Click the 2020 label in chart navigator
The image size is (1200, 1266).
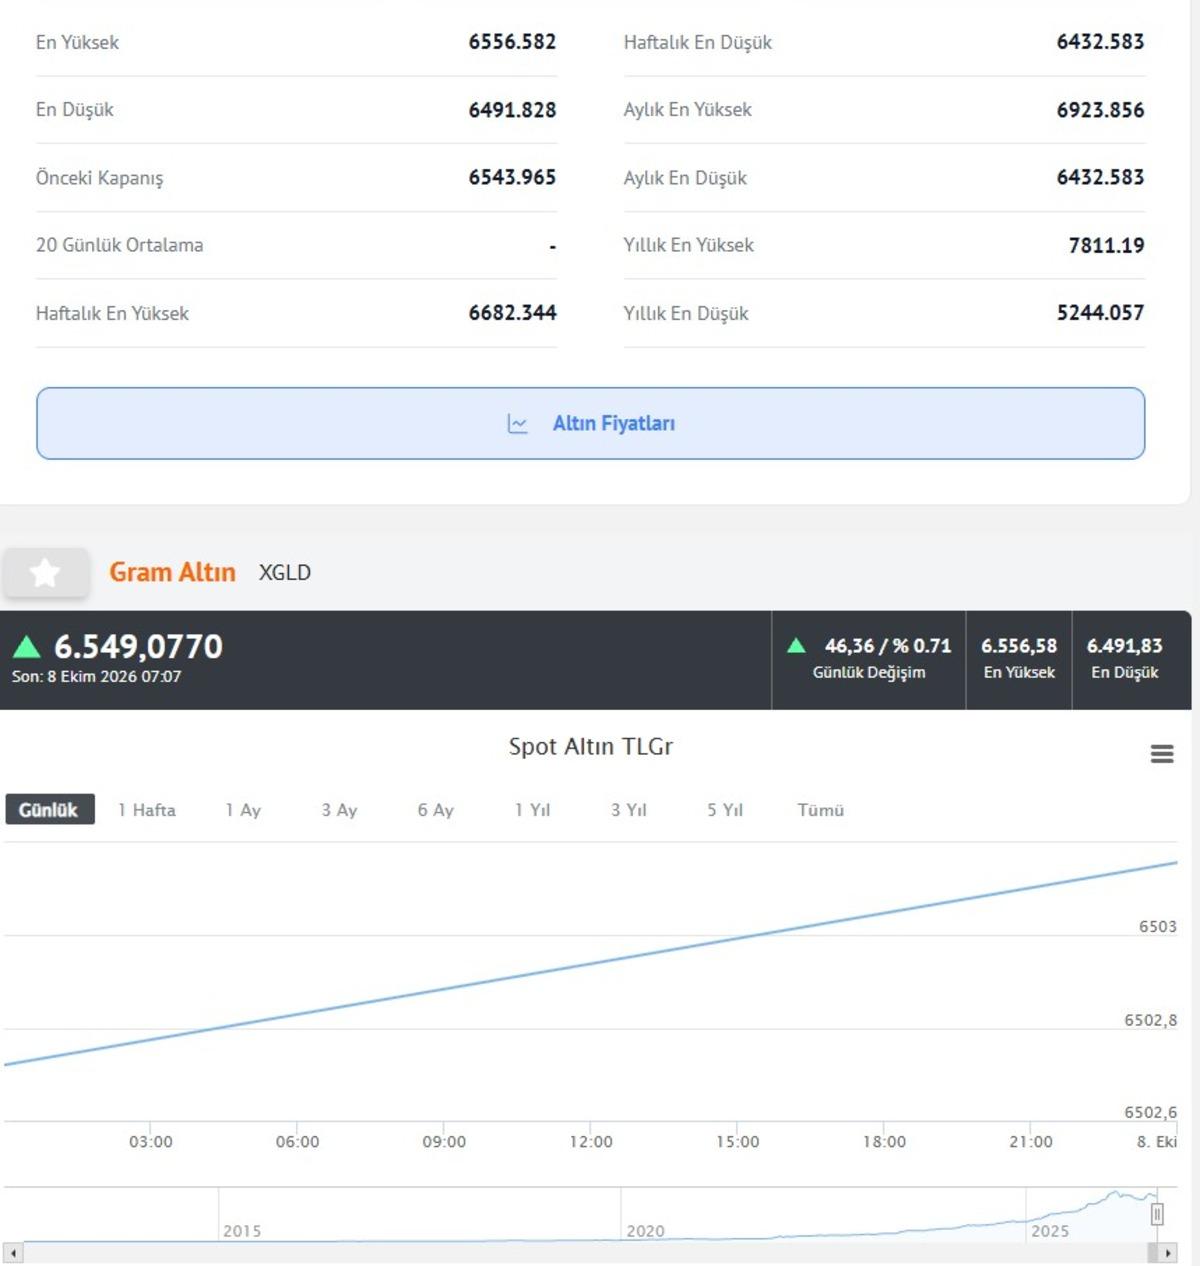pyautogui.click(x=645, y=1231)
